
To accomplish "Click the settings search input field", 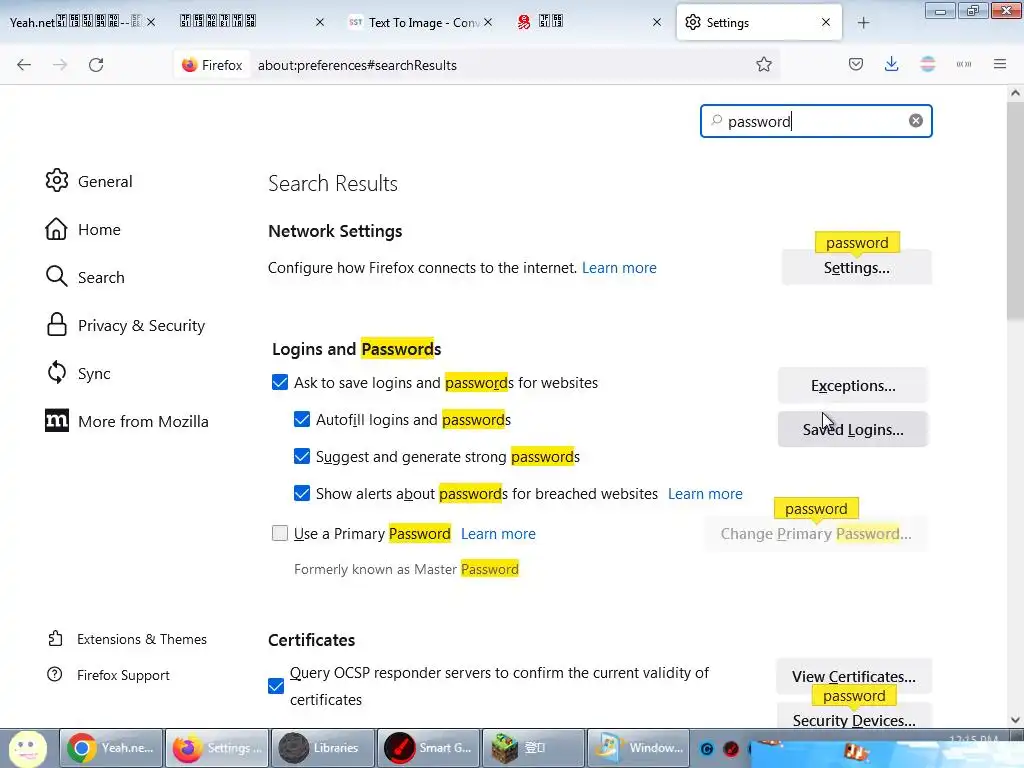I will coord(816,121).
